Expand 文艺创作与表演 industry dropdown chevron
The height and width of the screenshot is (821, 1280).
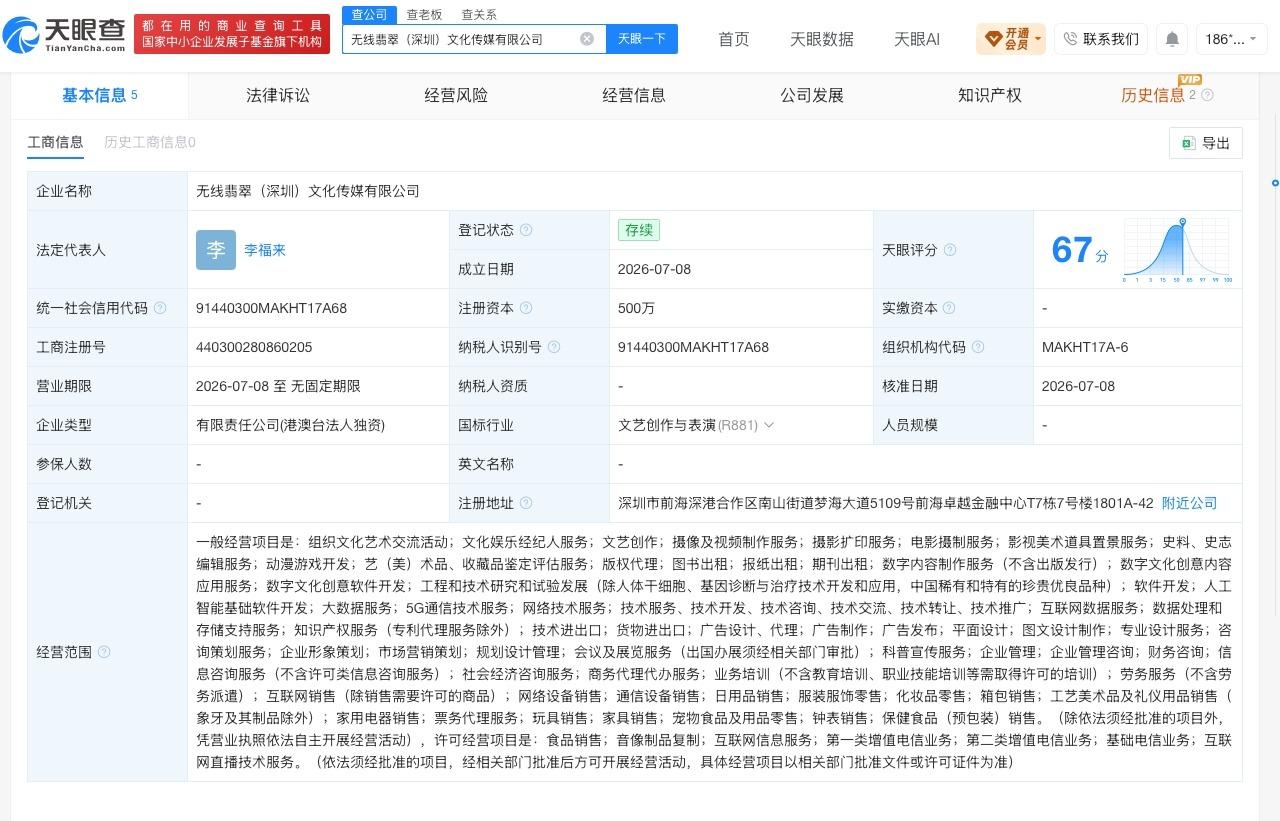(769, 425)
